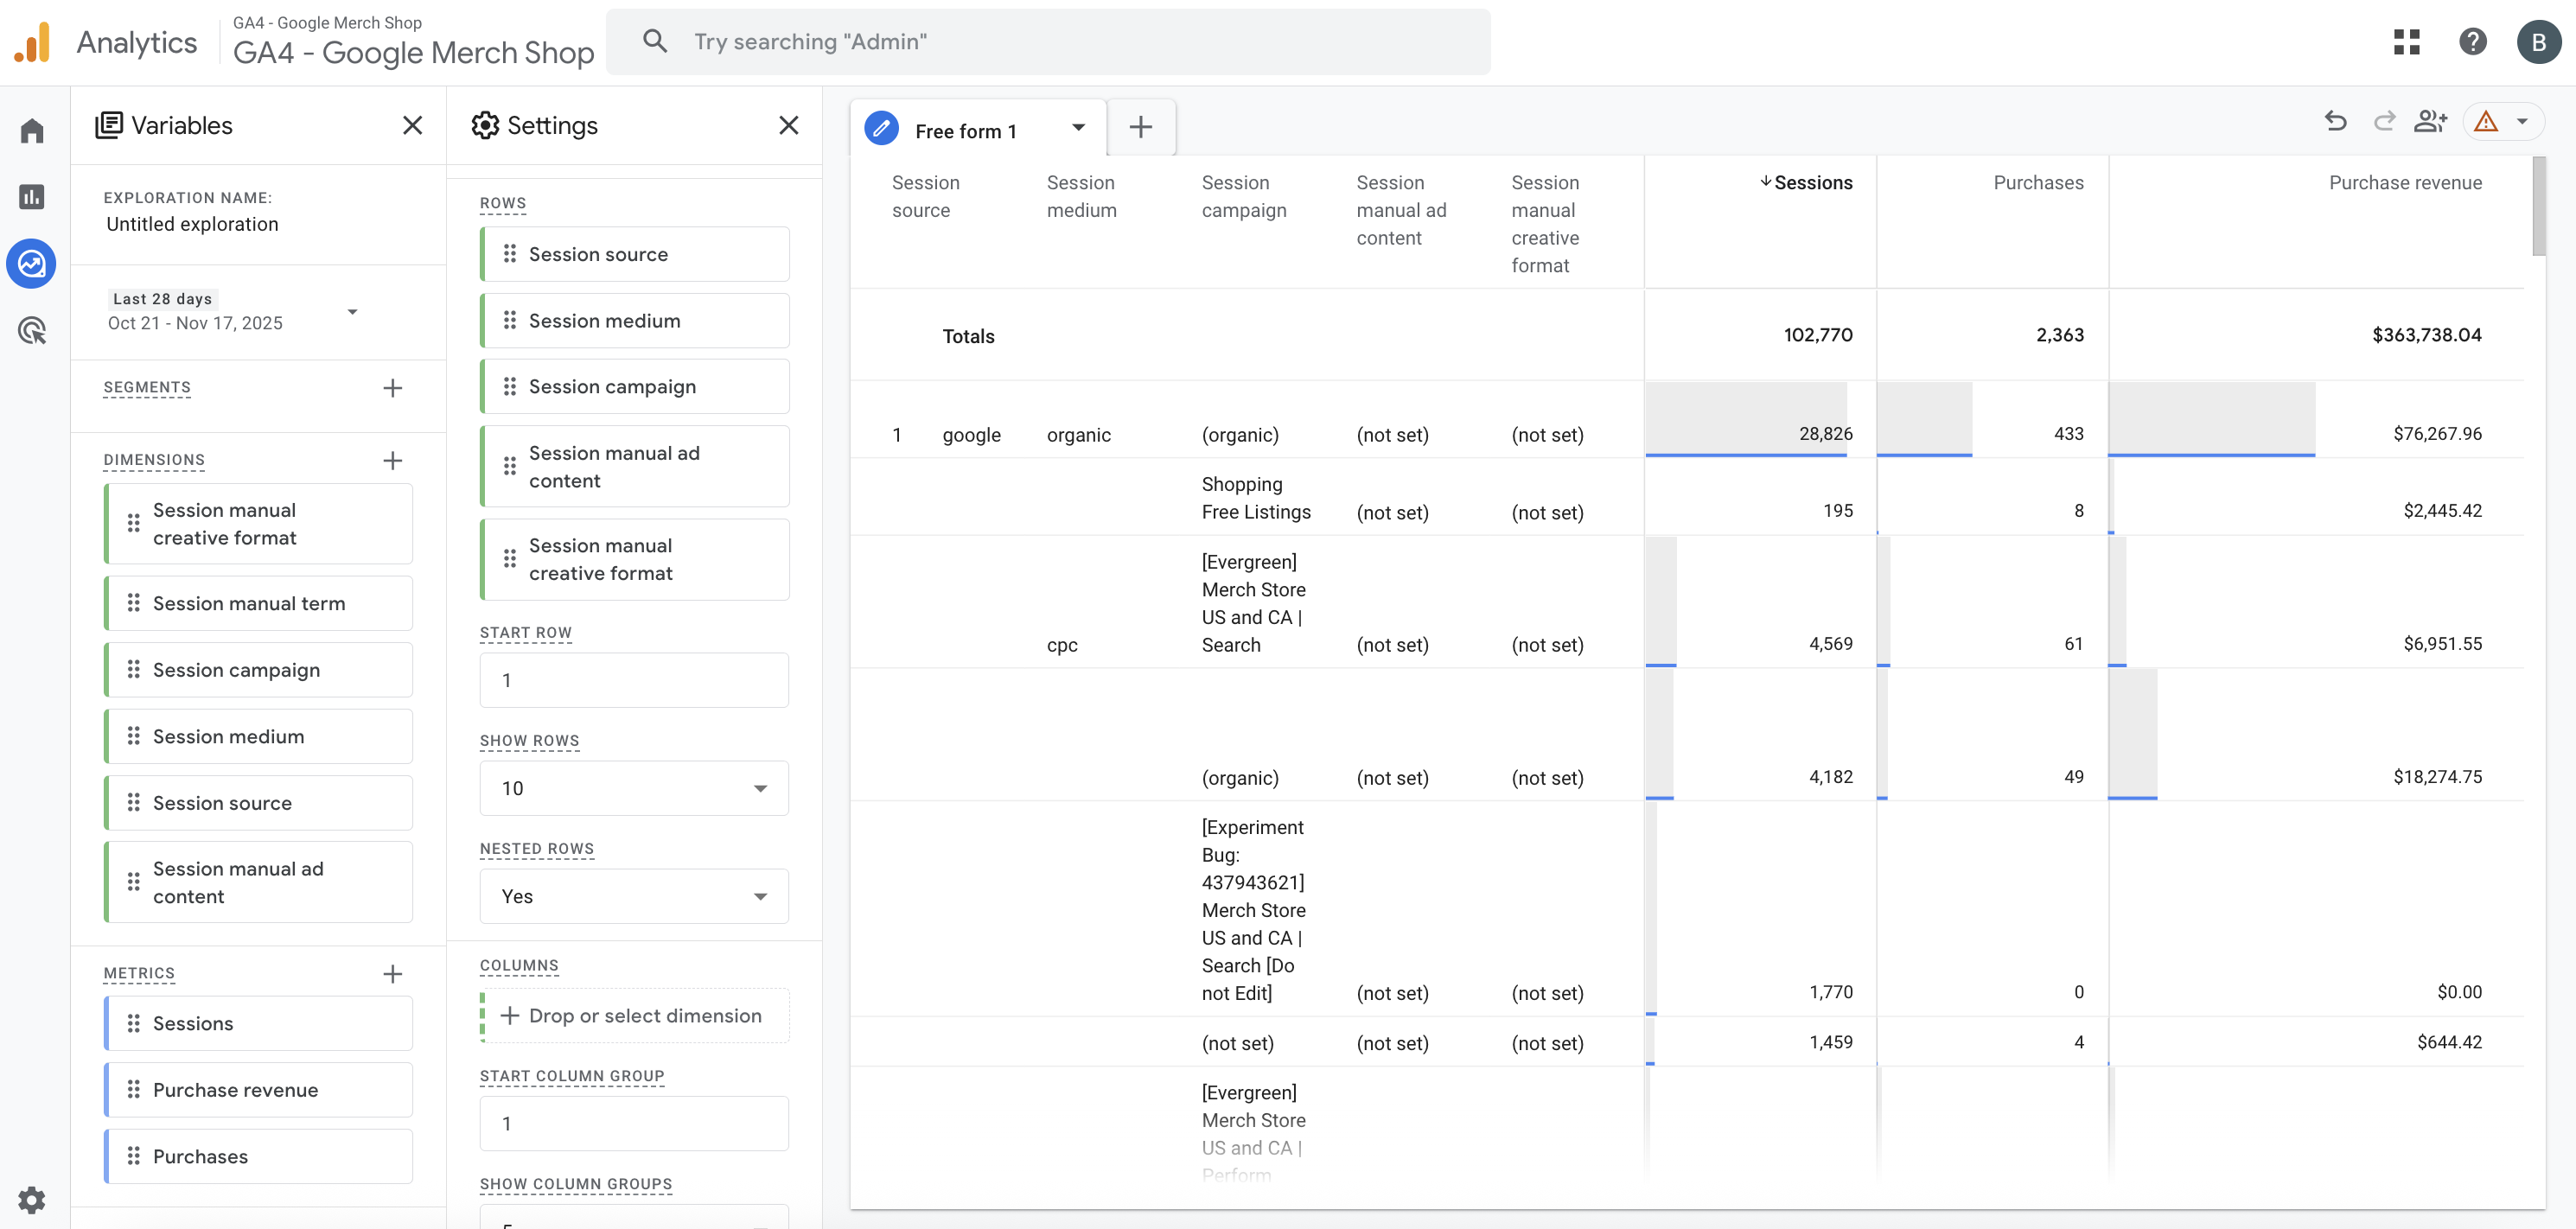Screen dimensions: 2576x1229
Task: Add a new dimension with plus icon
Action: pyautogui.click(x=393, y=461)
